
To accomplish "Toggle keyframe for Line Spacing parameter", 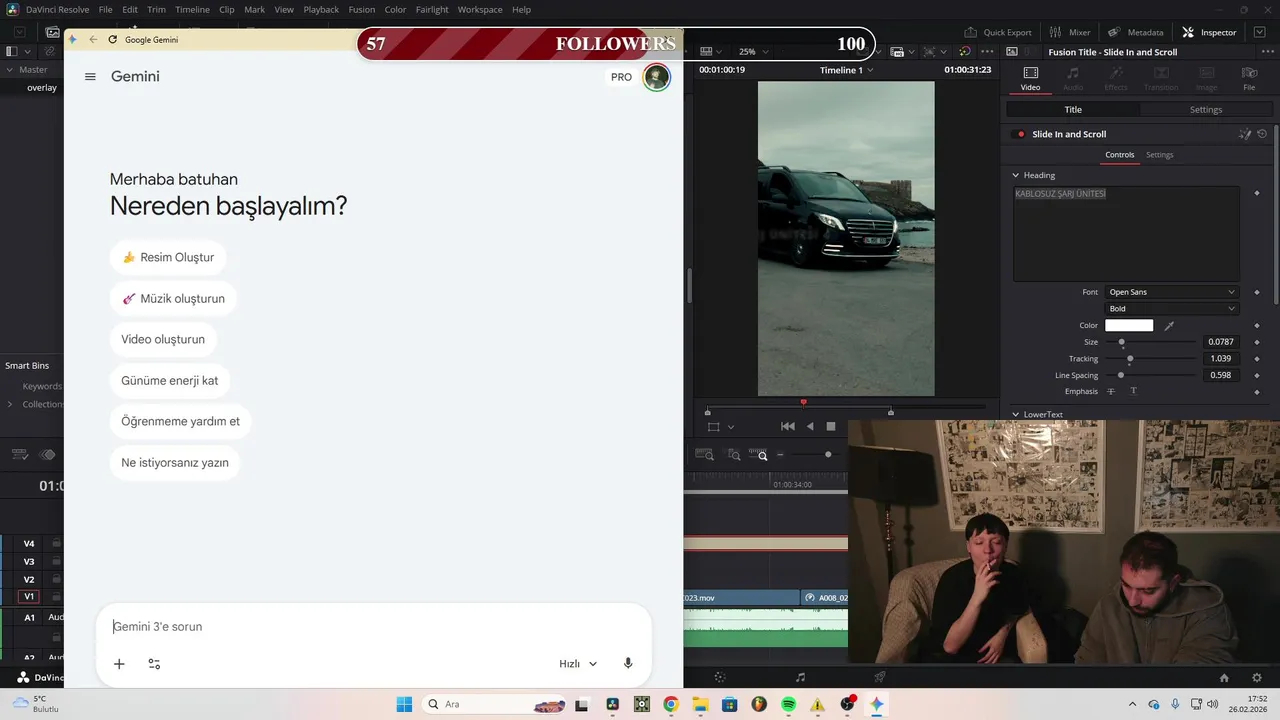I will click(x=1257, y=375).
